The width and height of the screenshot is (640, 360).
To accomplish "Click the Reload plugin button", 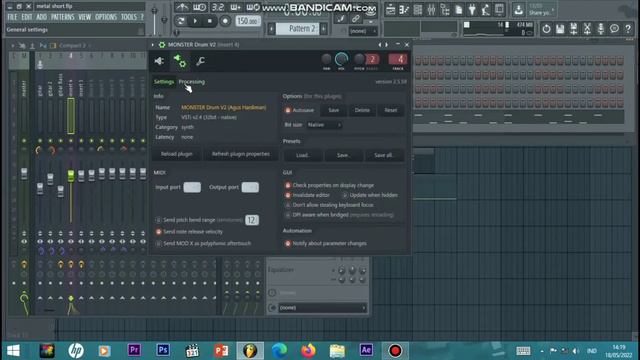I will (176, 154).
